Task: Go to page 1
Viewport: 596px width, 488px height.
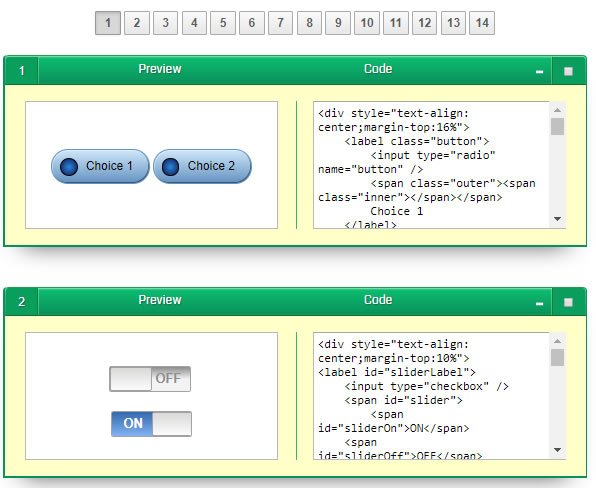Action: coord(108,23)
